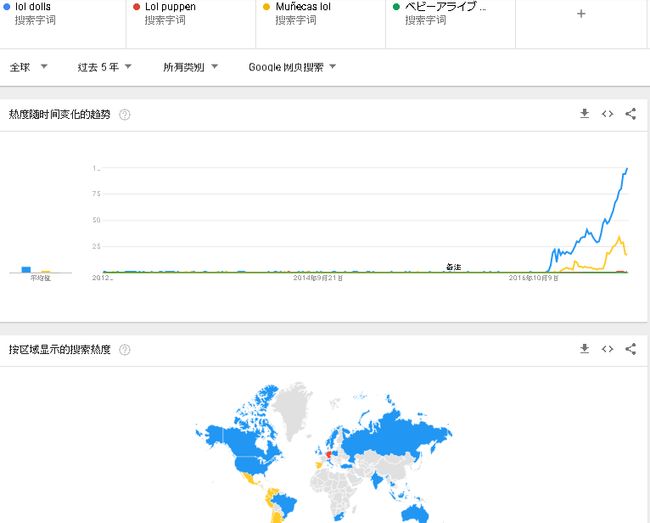The width and height of the screenshot is (650, 523).
Task: Share the interest over time chart
Action: tap(631, 114)
